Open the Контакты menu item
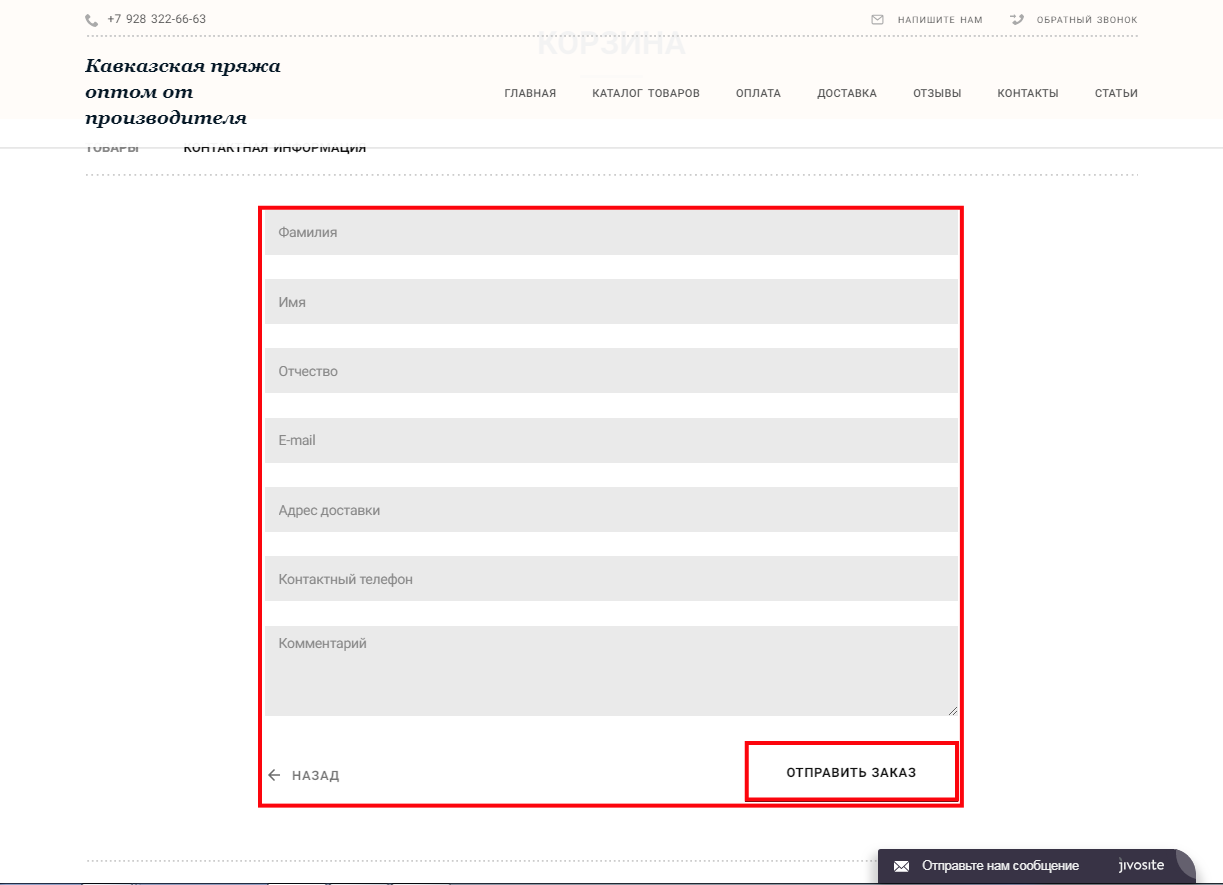 pos(1028,93)
